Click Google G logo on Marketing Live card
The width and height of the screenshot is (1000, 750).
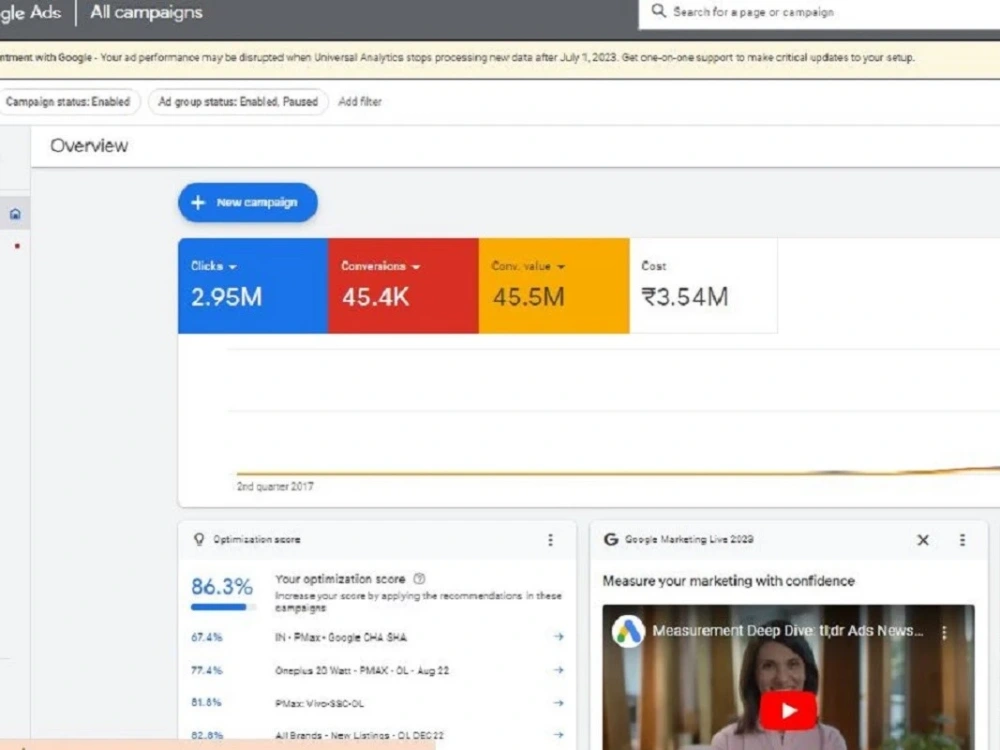point(610,540)
